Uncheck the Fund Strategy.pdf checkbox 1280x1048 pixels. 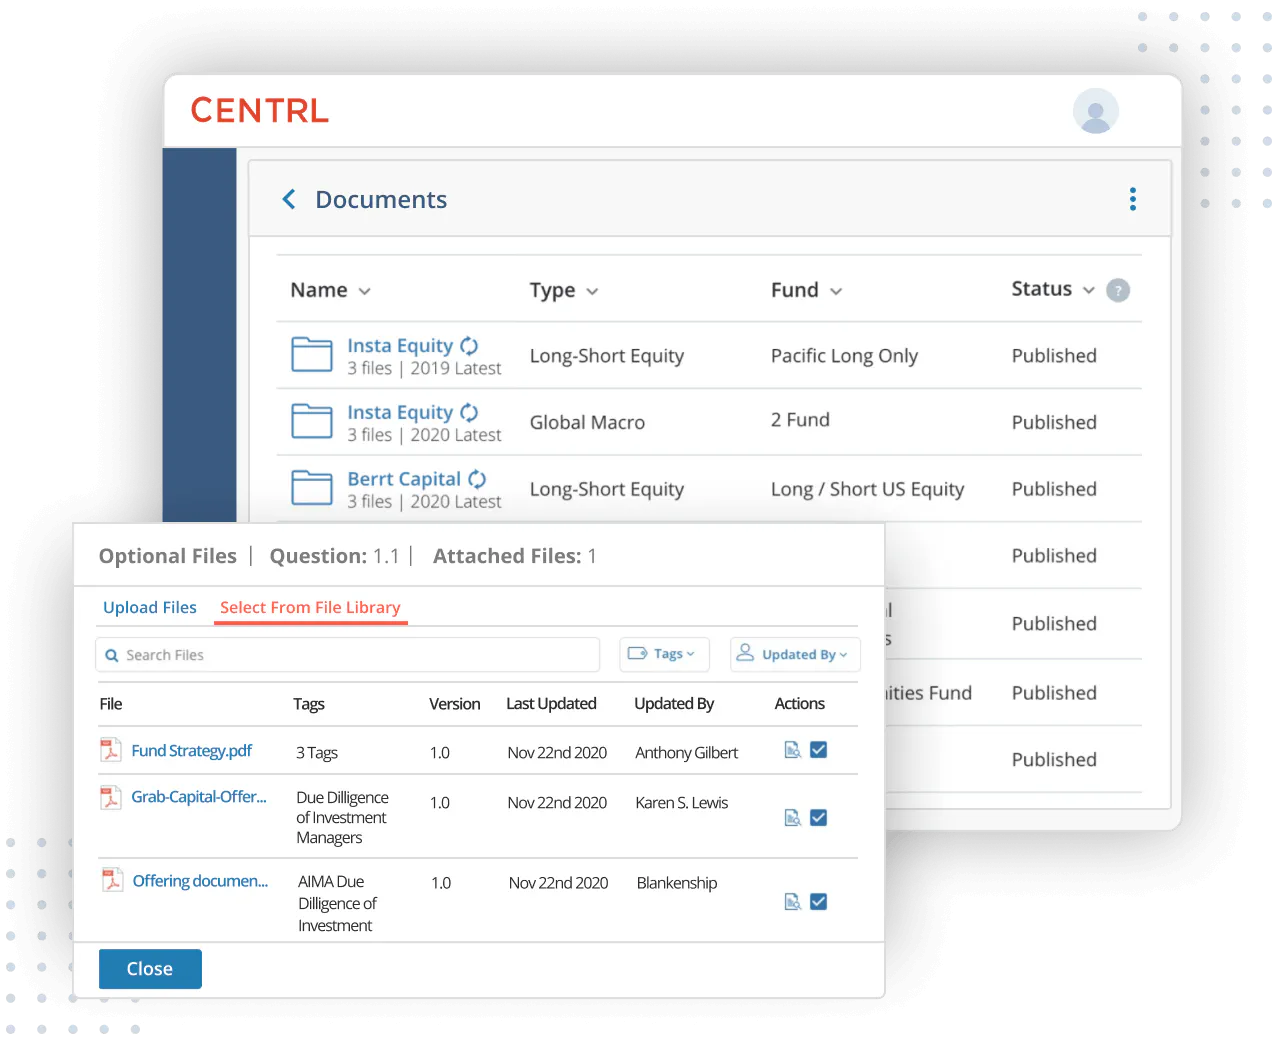818,750
